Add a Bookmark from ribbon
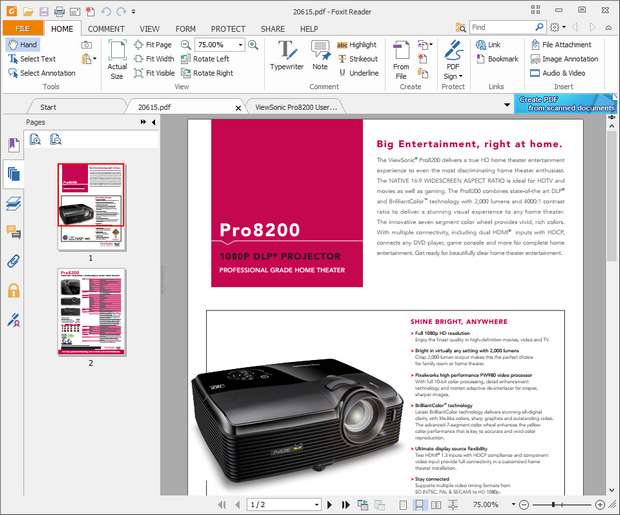This screenshot has width=620, height=515. [x=497, y=59]
